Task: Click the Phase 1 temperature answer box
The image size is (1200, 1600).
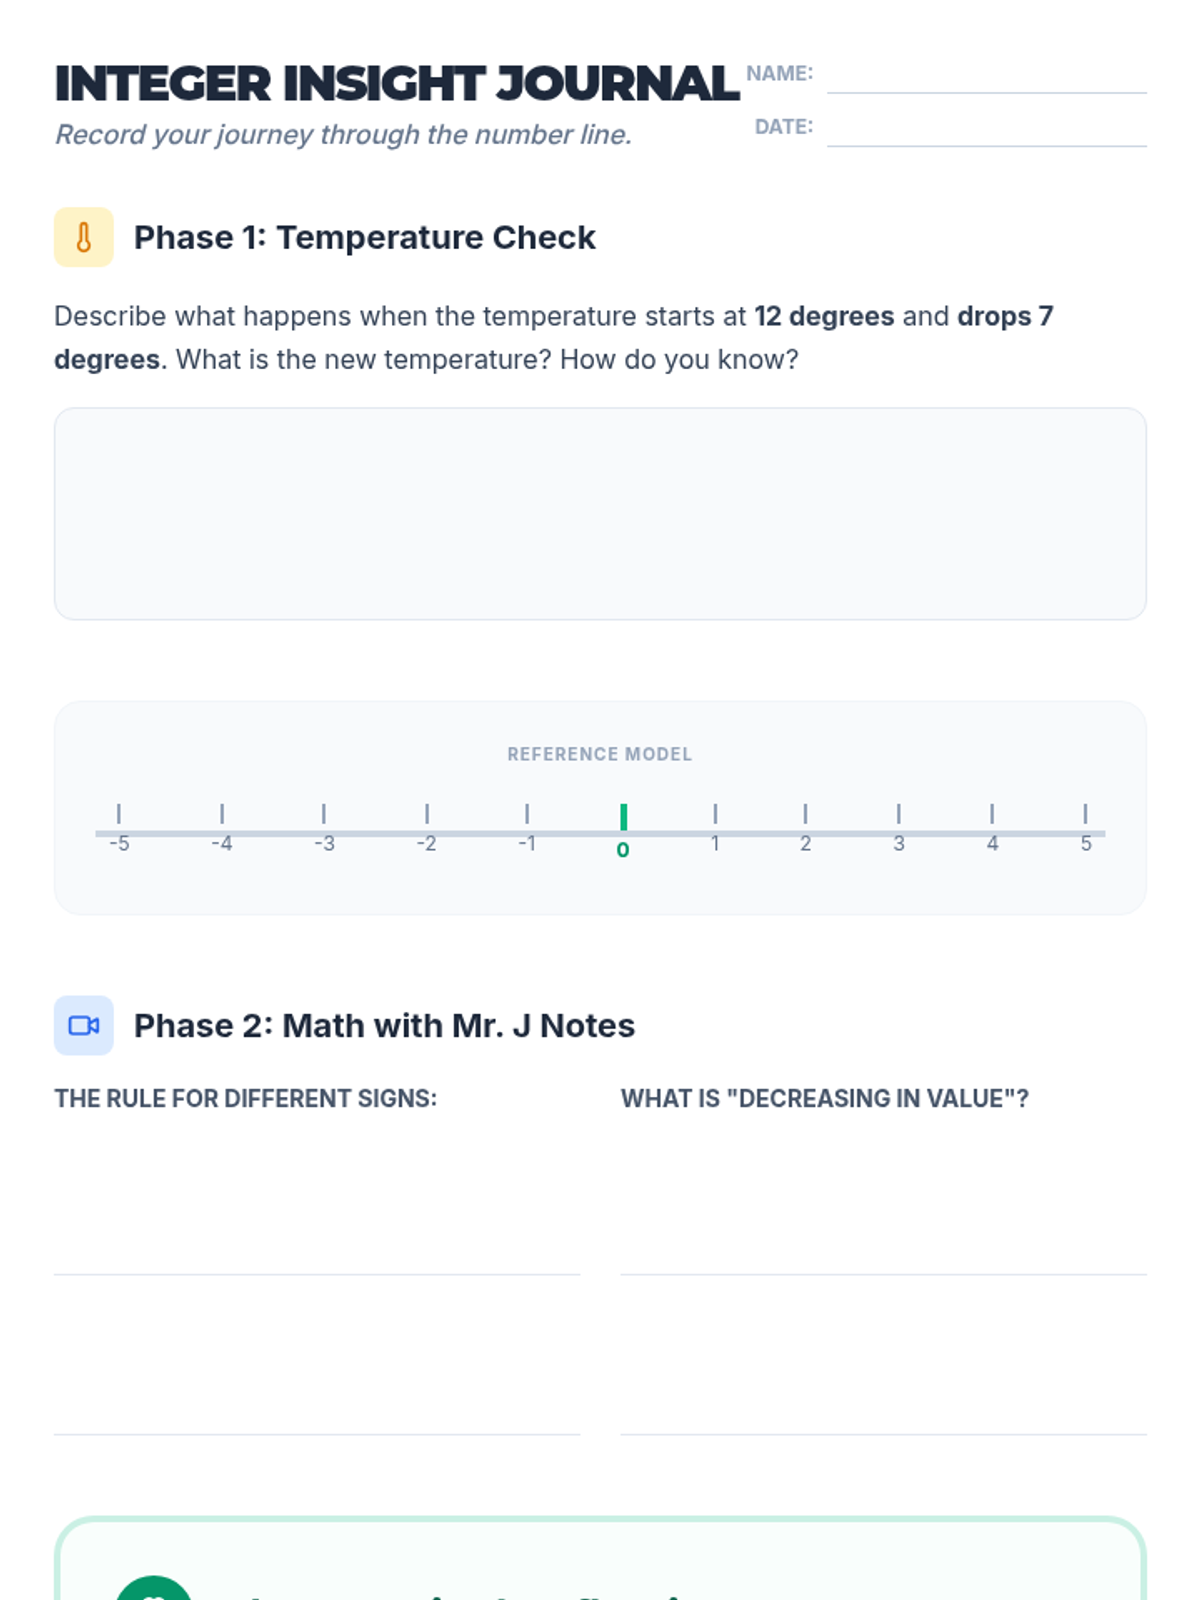Action: click(600, 513)
